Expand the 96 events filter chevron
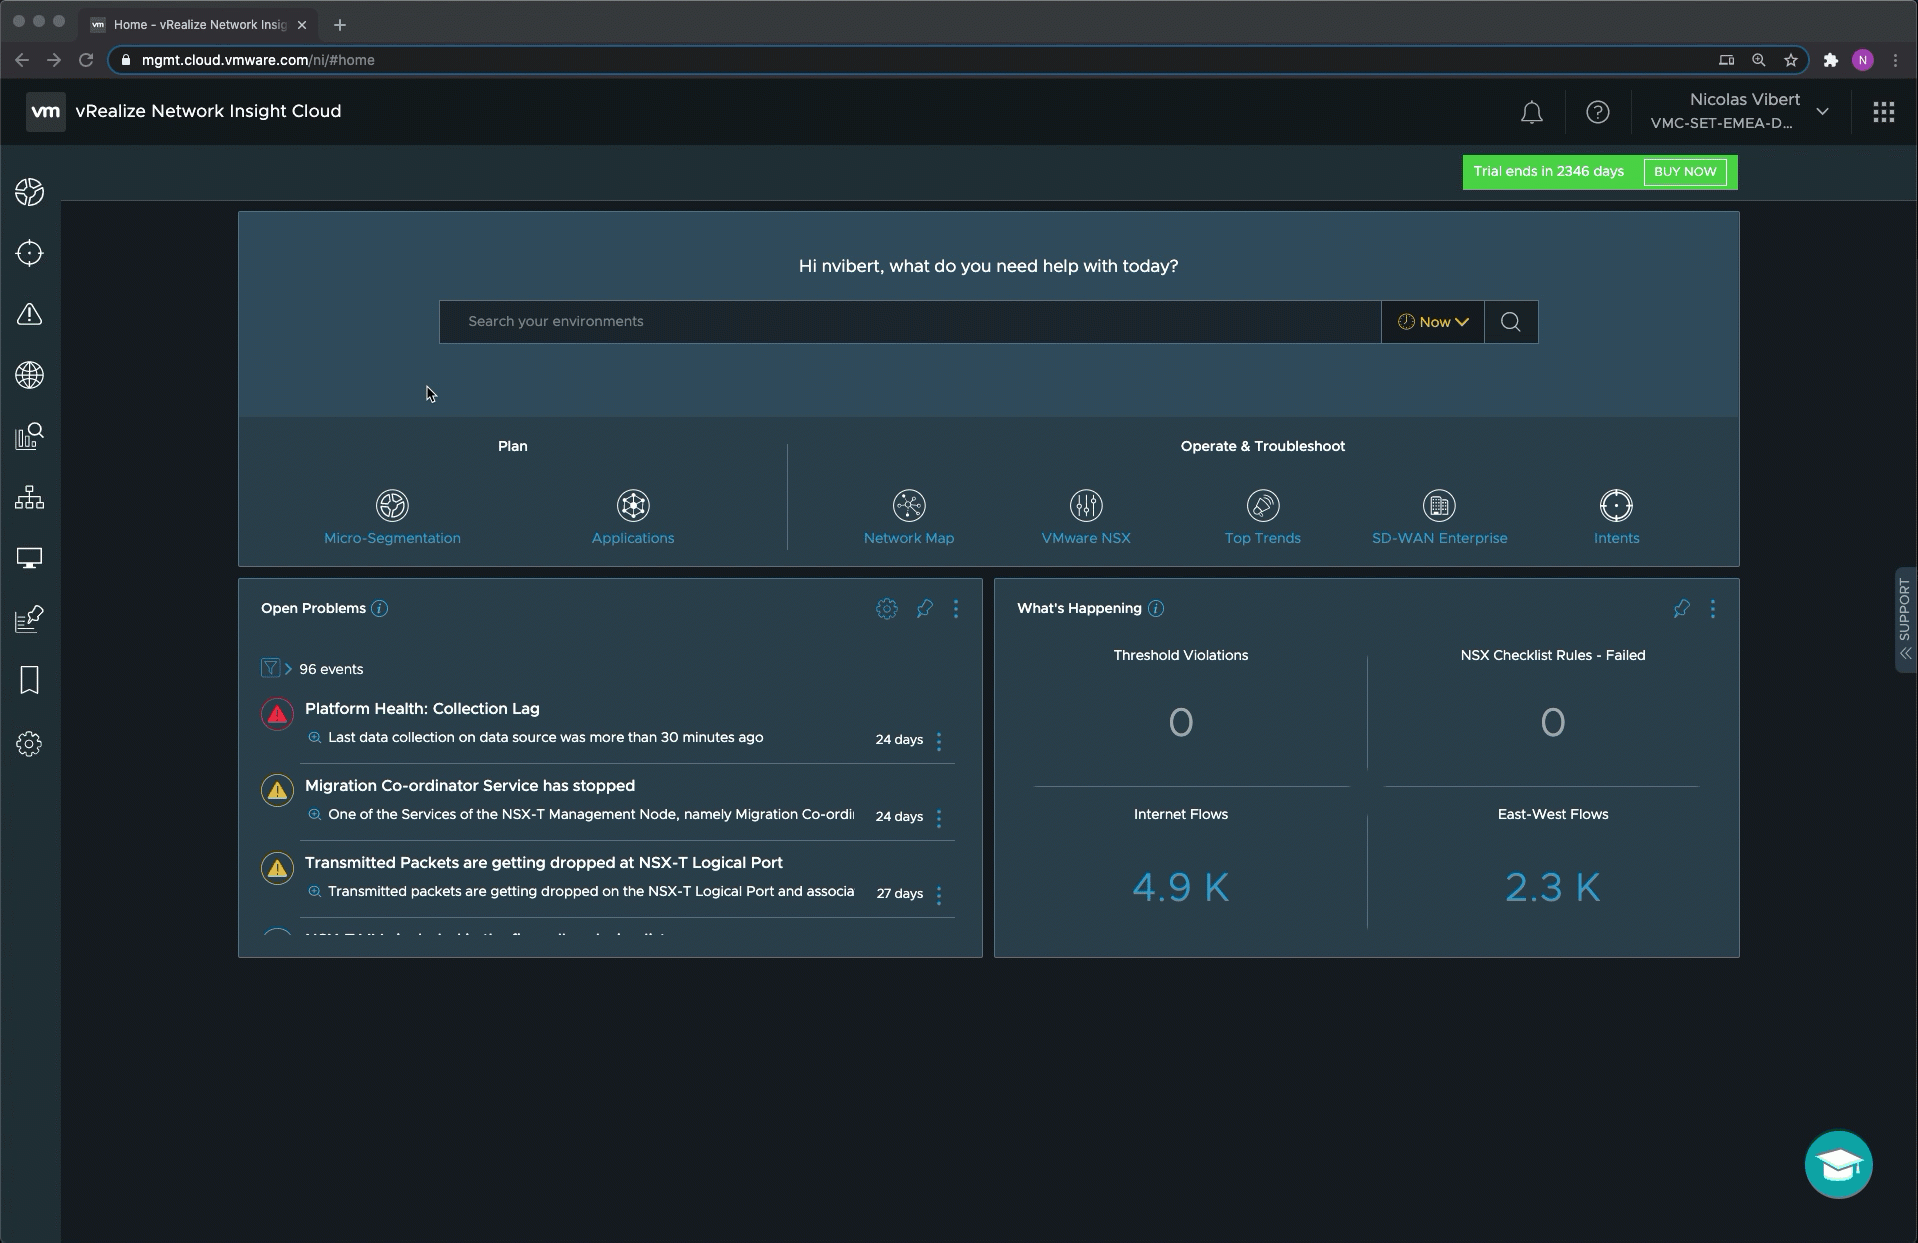Image resolution: width=1918 pixels, height=1243 pixels. click(288, 669)
